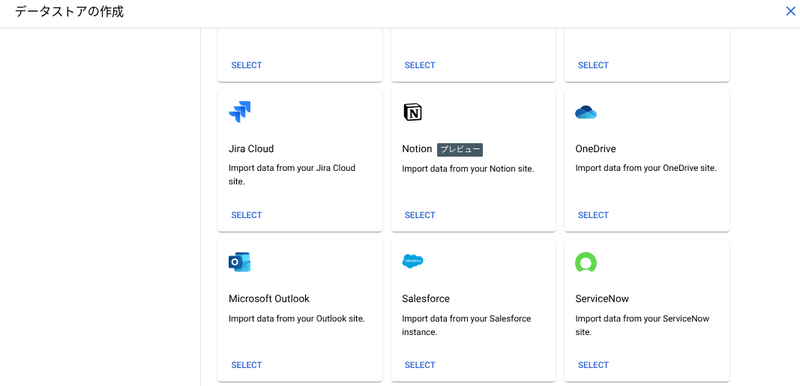Click the Notion logo icon
This screenshot has height=386, width=800.
point(412,112)
